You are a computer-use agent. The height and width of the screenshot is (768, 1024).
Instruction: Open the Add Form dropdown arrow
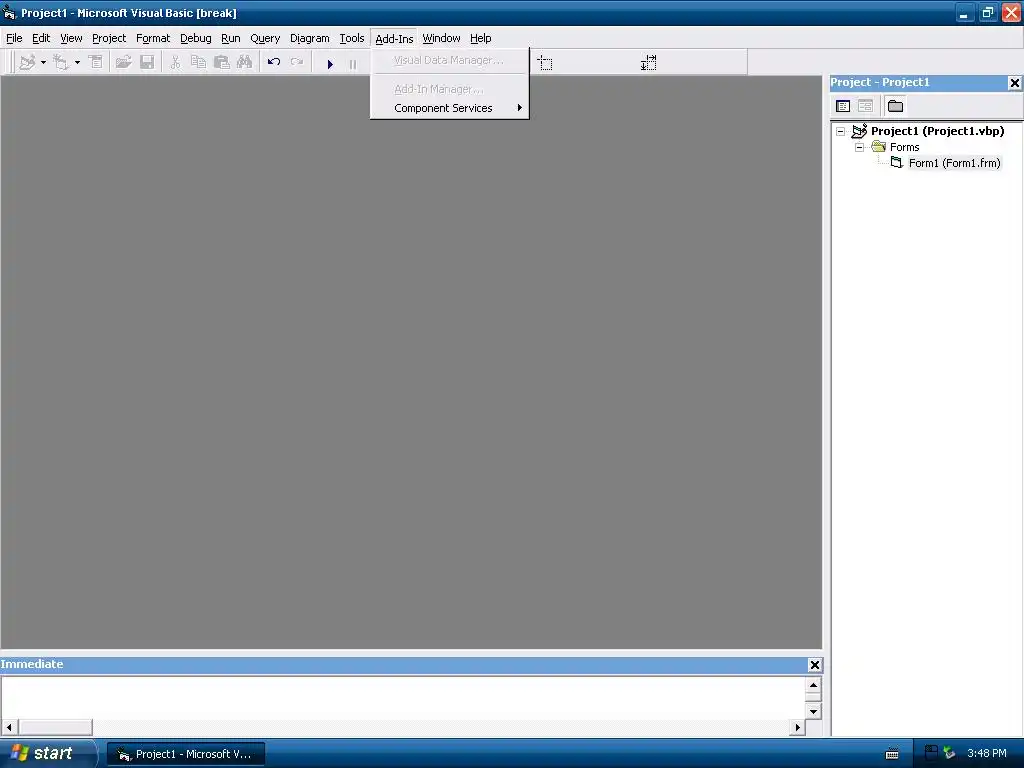(77, 63)
